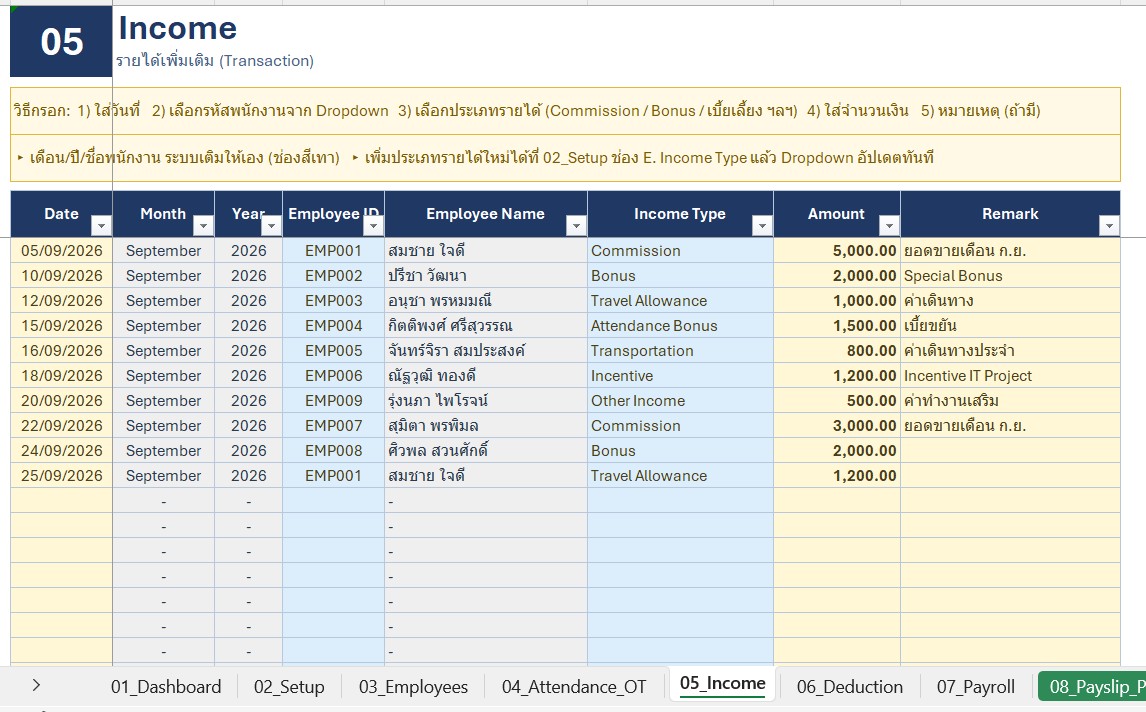Screen dimensions: 1146x712
Task: Click employee name cell ปรีชา วัฒนา
Action: [486, 276]
